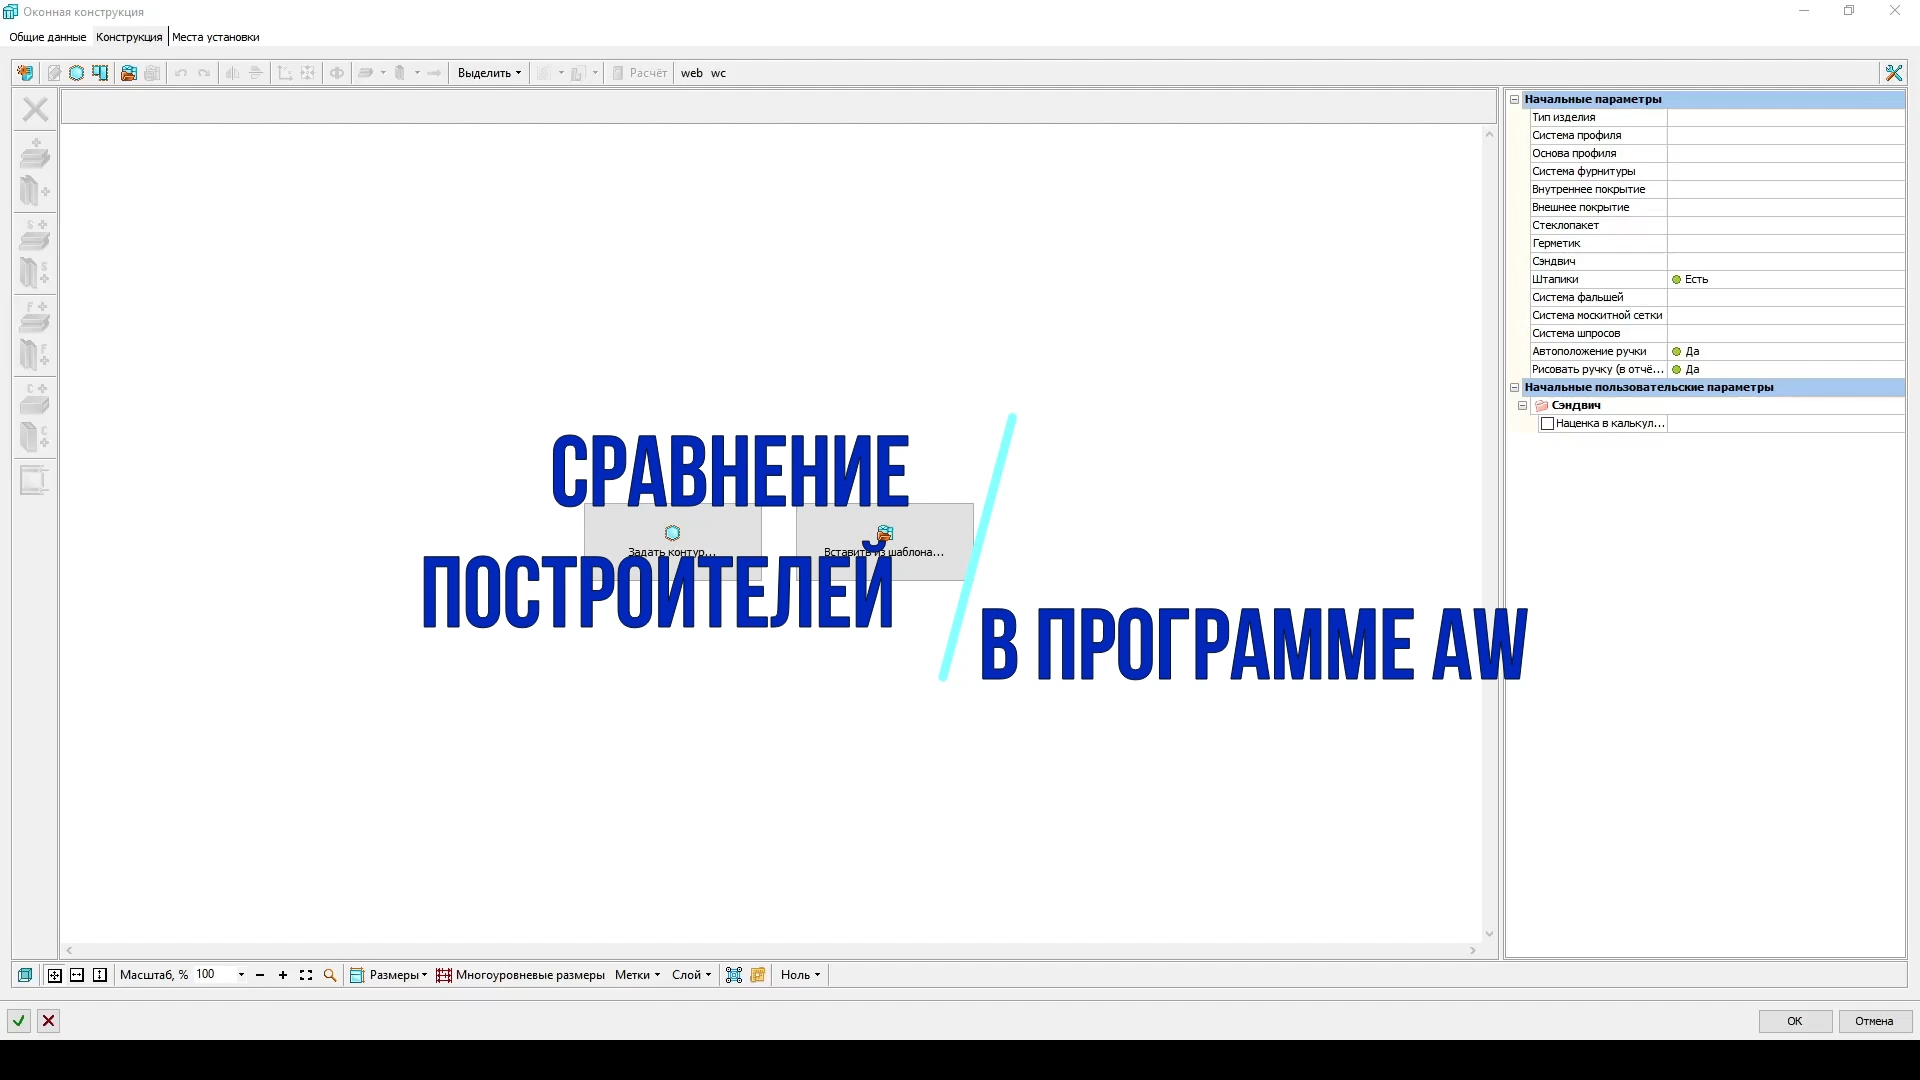
Task: Open the Размеры dropdown
Action: 389,975
